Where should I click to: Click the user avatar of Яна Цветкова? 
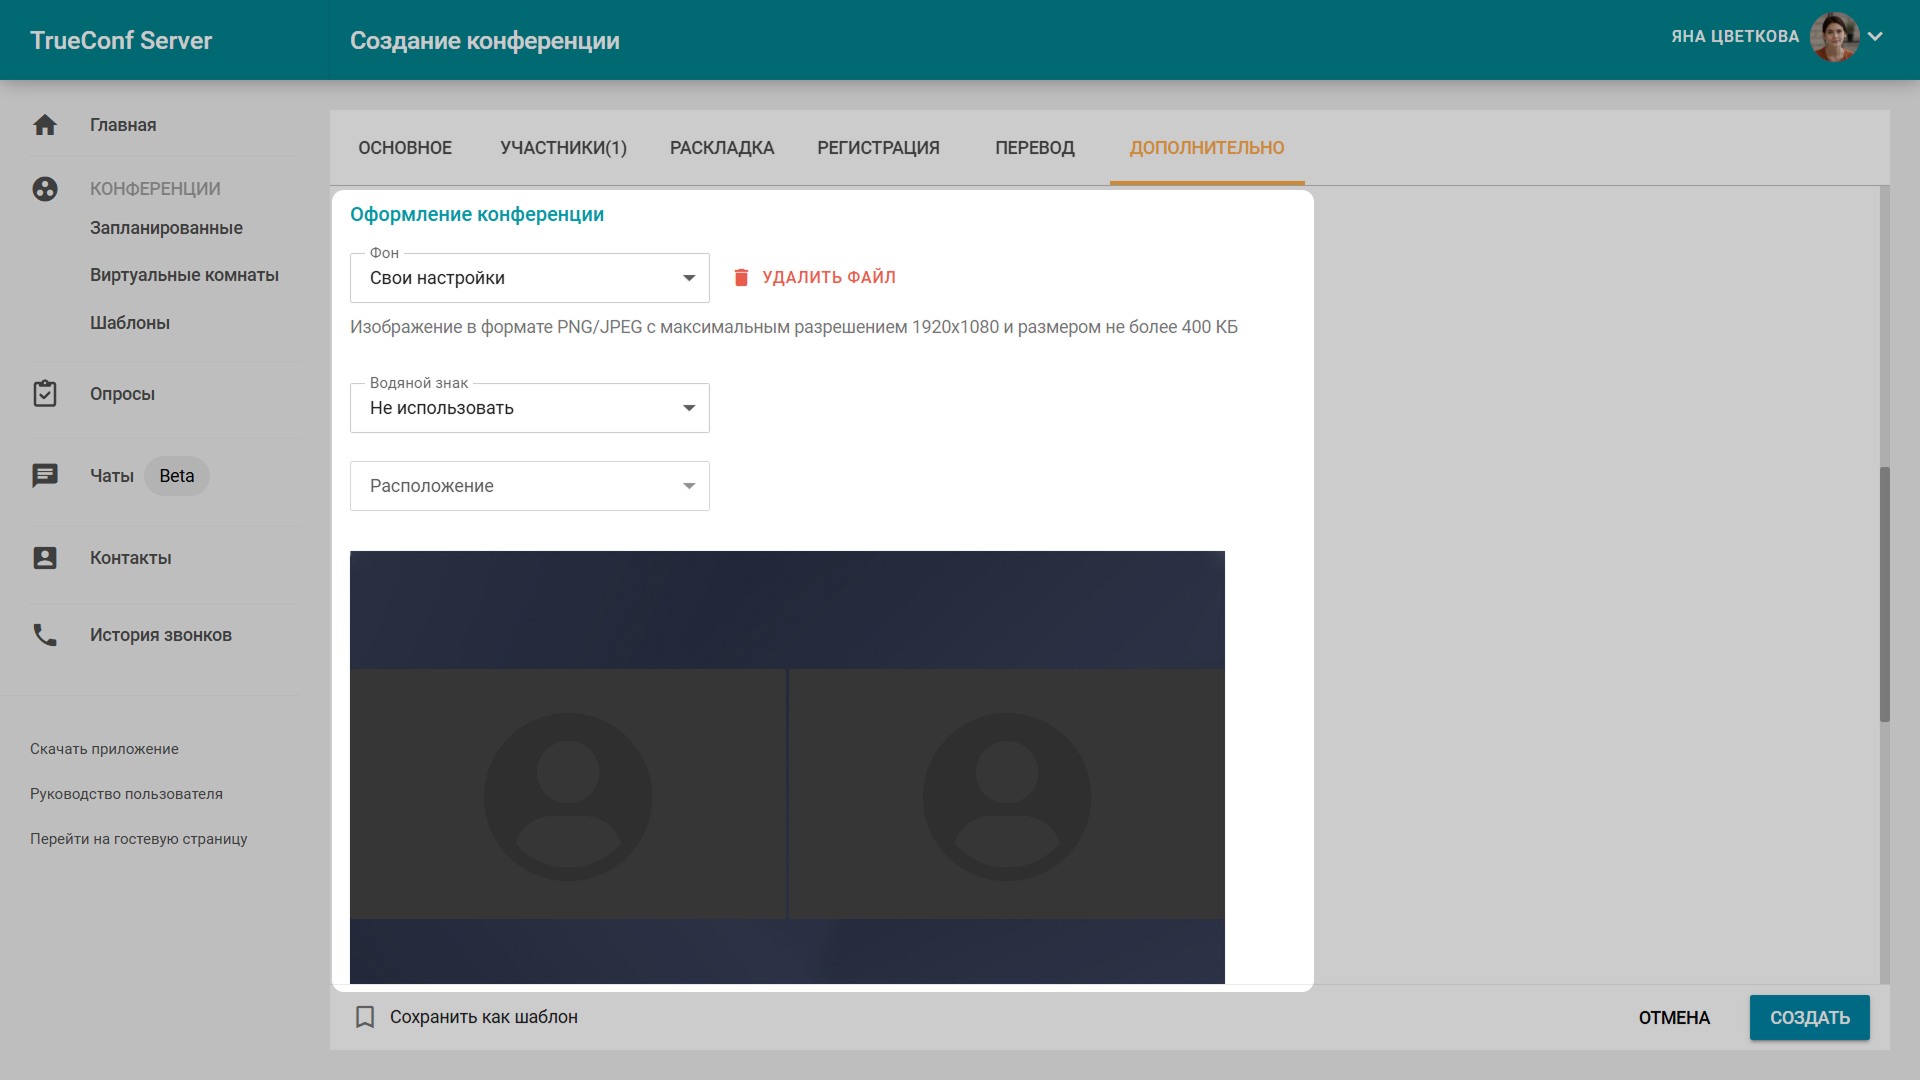click(x=1834, y=37)
